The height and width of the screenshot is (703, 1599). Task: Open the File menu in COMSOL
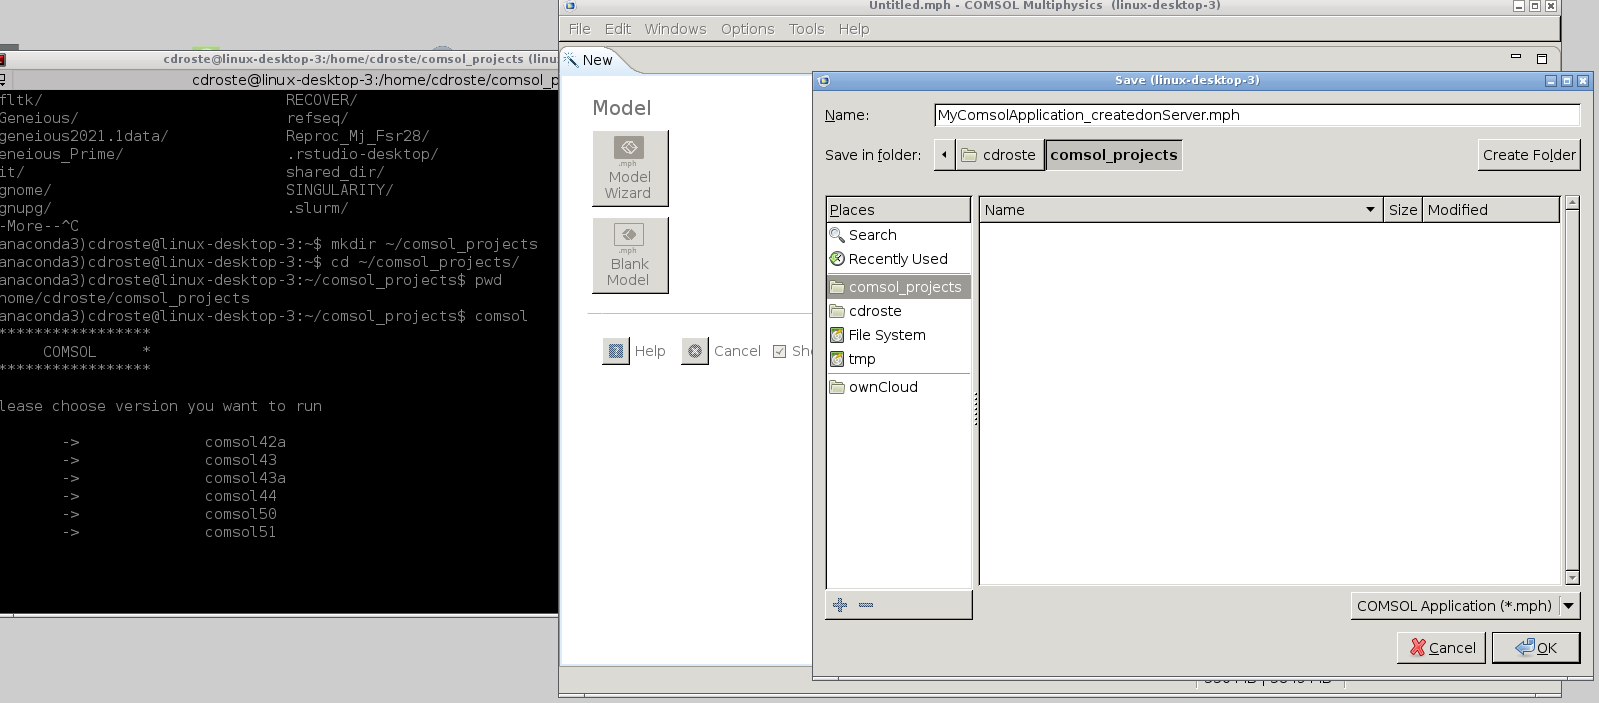[x=580, y=29]
